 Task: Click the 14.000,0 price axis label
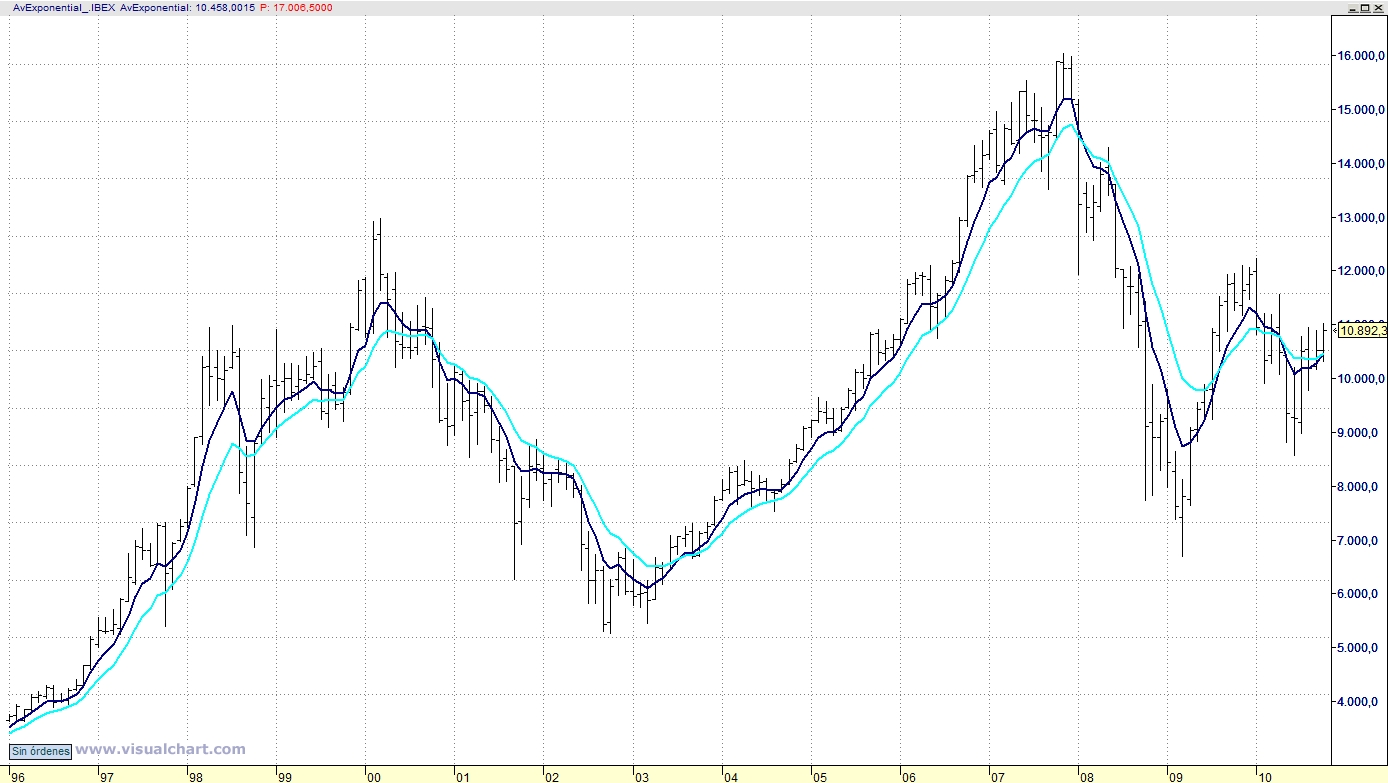coord(1361,164)
